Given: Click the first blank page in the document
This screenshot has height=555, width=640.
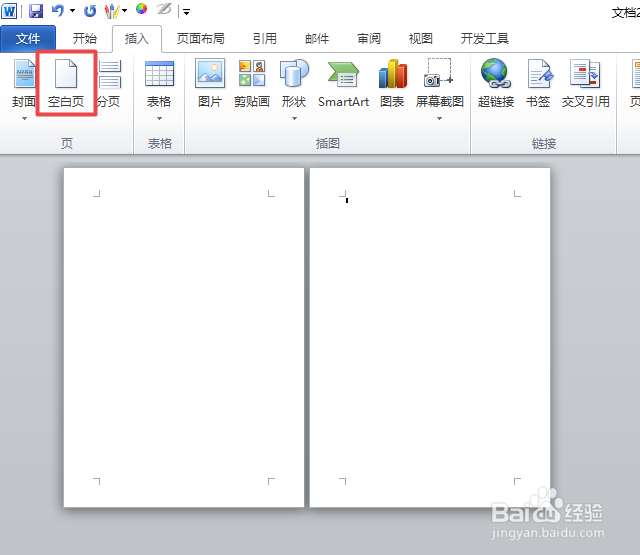Looking at the screenshot, I should (x=184, y=337).
